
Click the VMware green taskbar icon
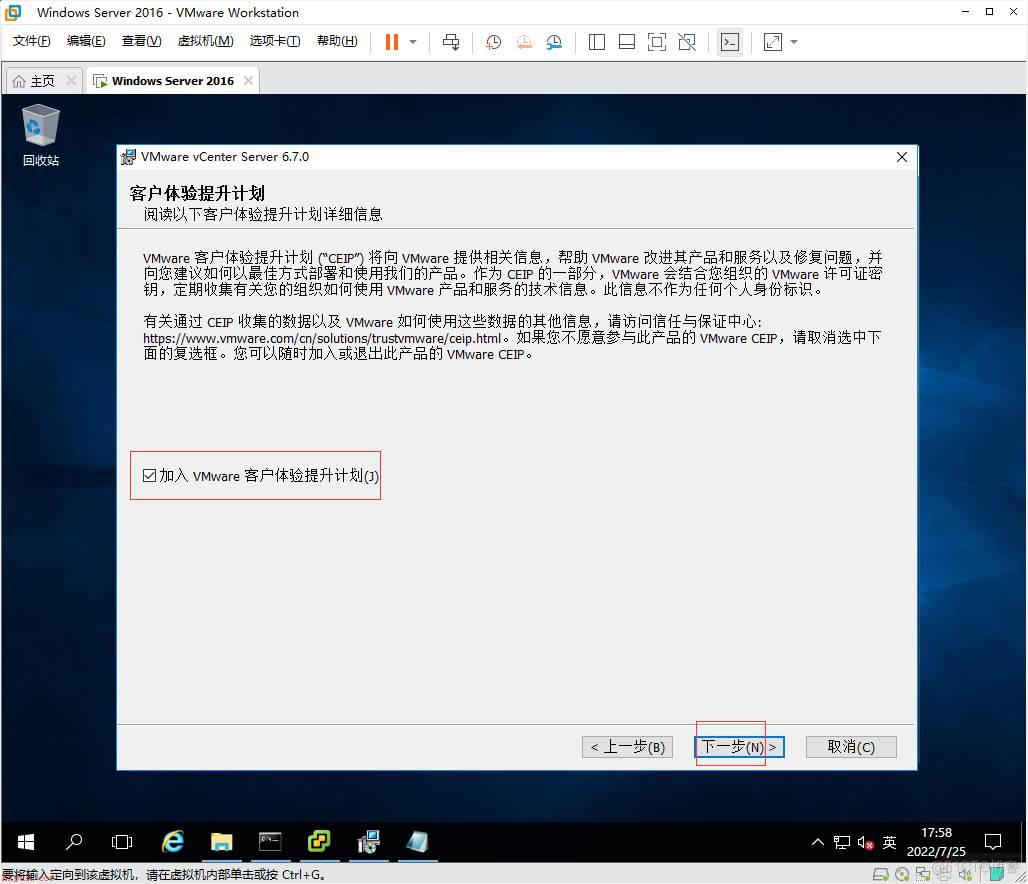319,842
